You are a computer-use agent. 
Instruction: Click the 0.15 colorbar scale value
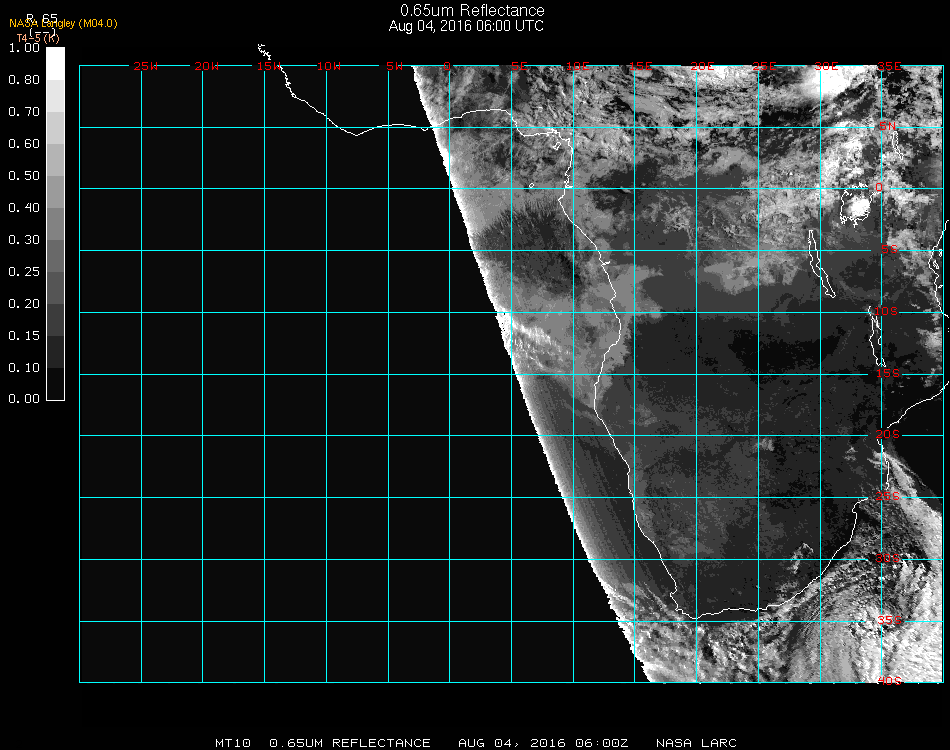(24, 336)
